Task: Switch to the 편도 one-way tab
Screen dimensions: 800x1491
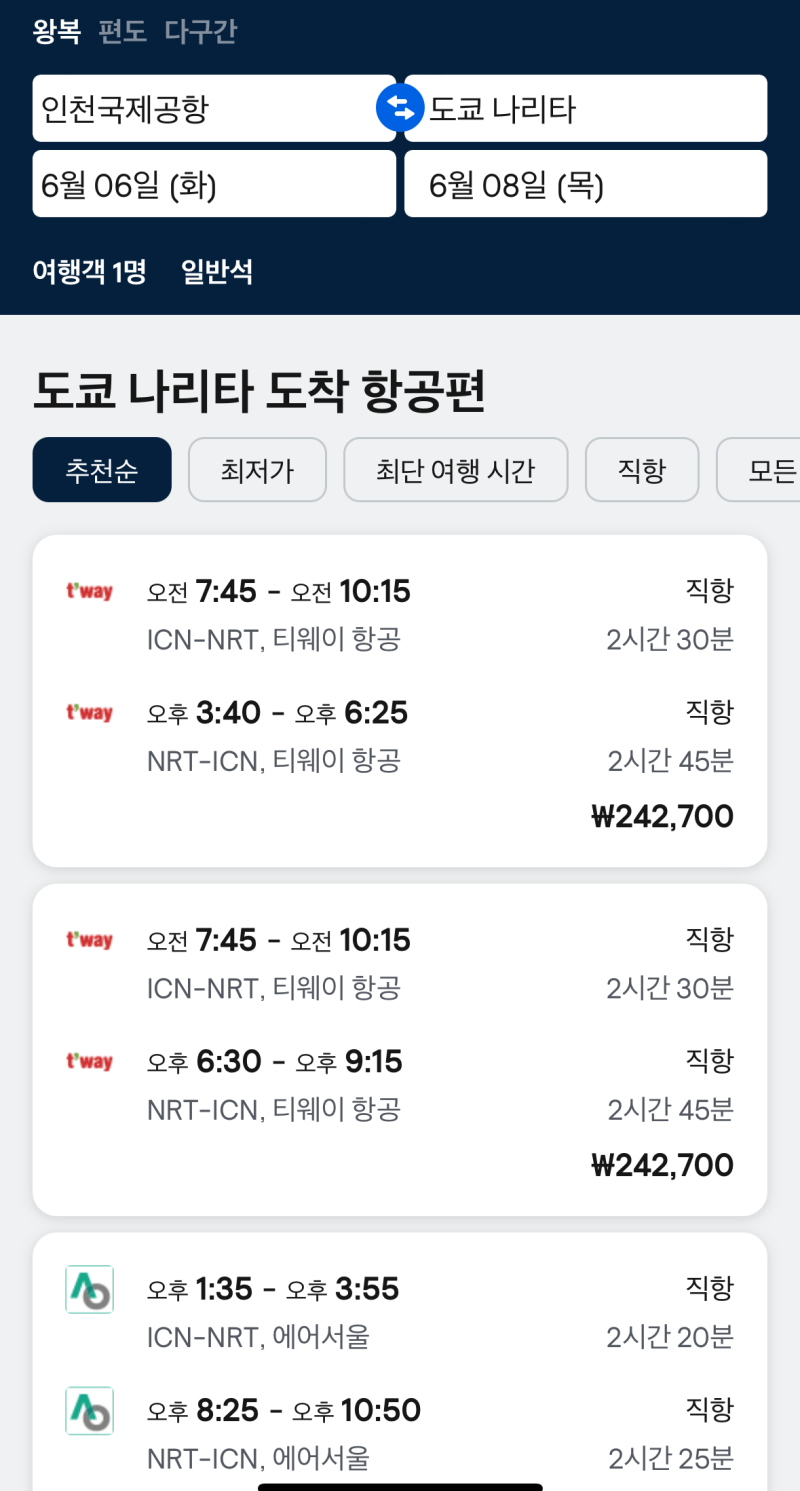Action: pos(122,32)
